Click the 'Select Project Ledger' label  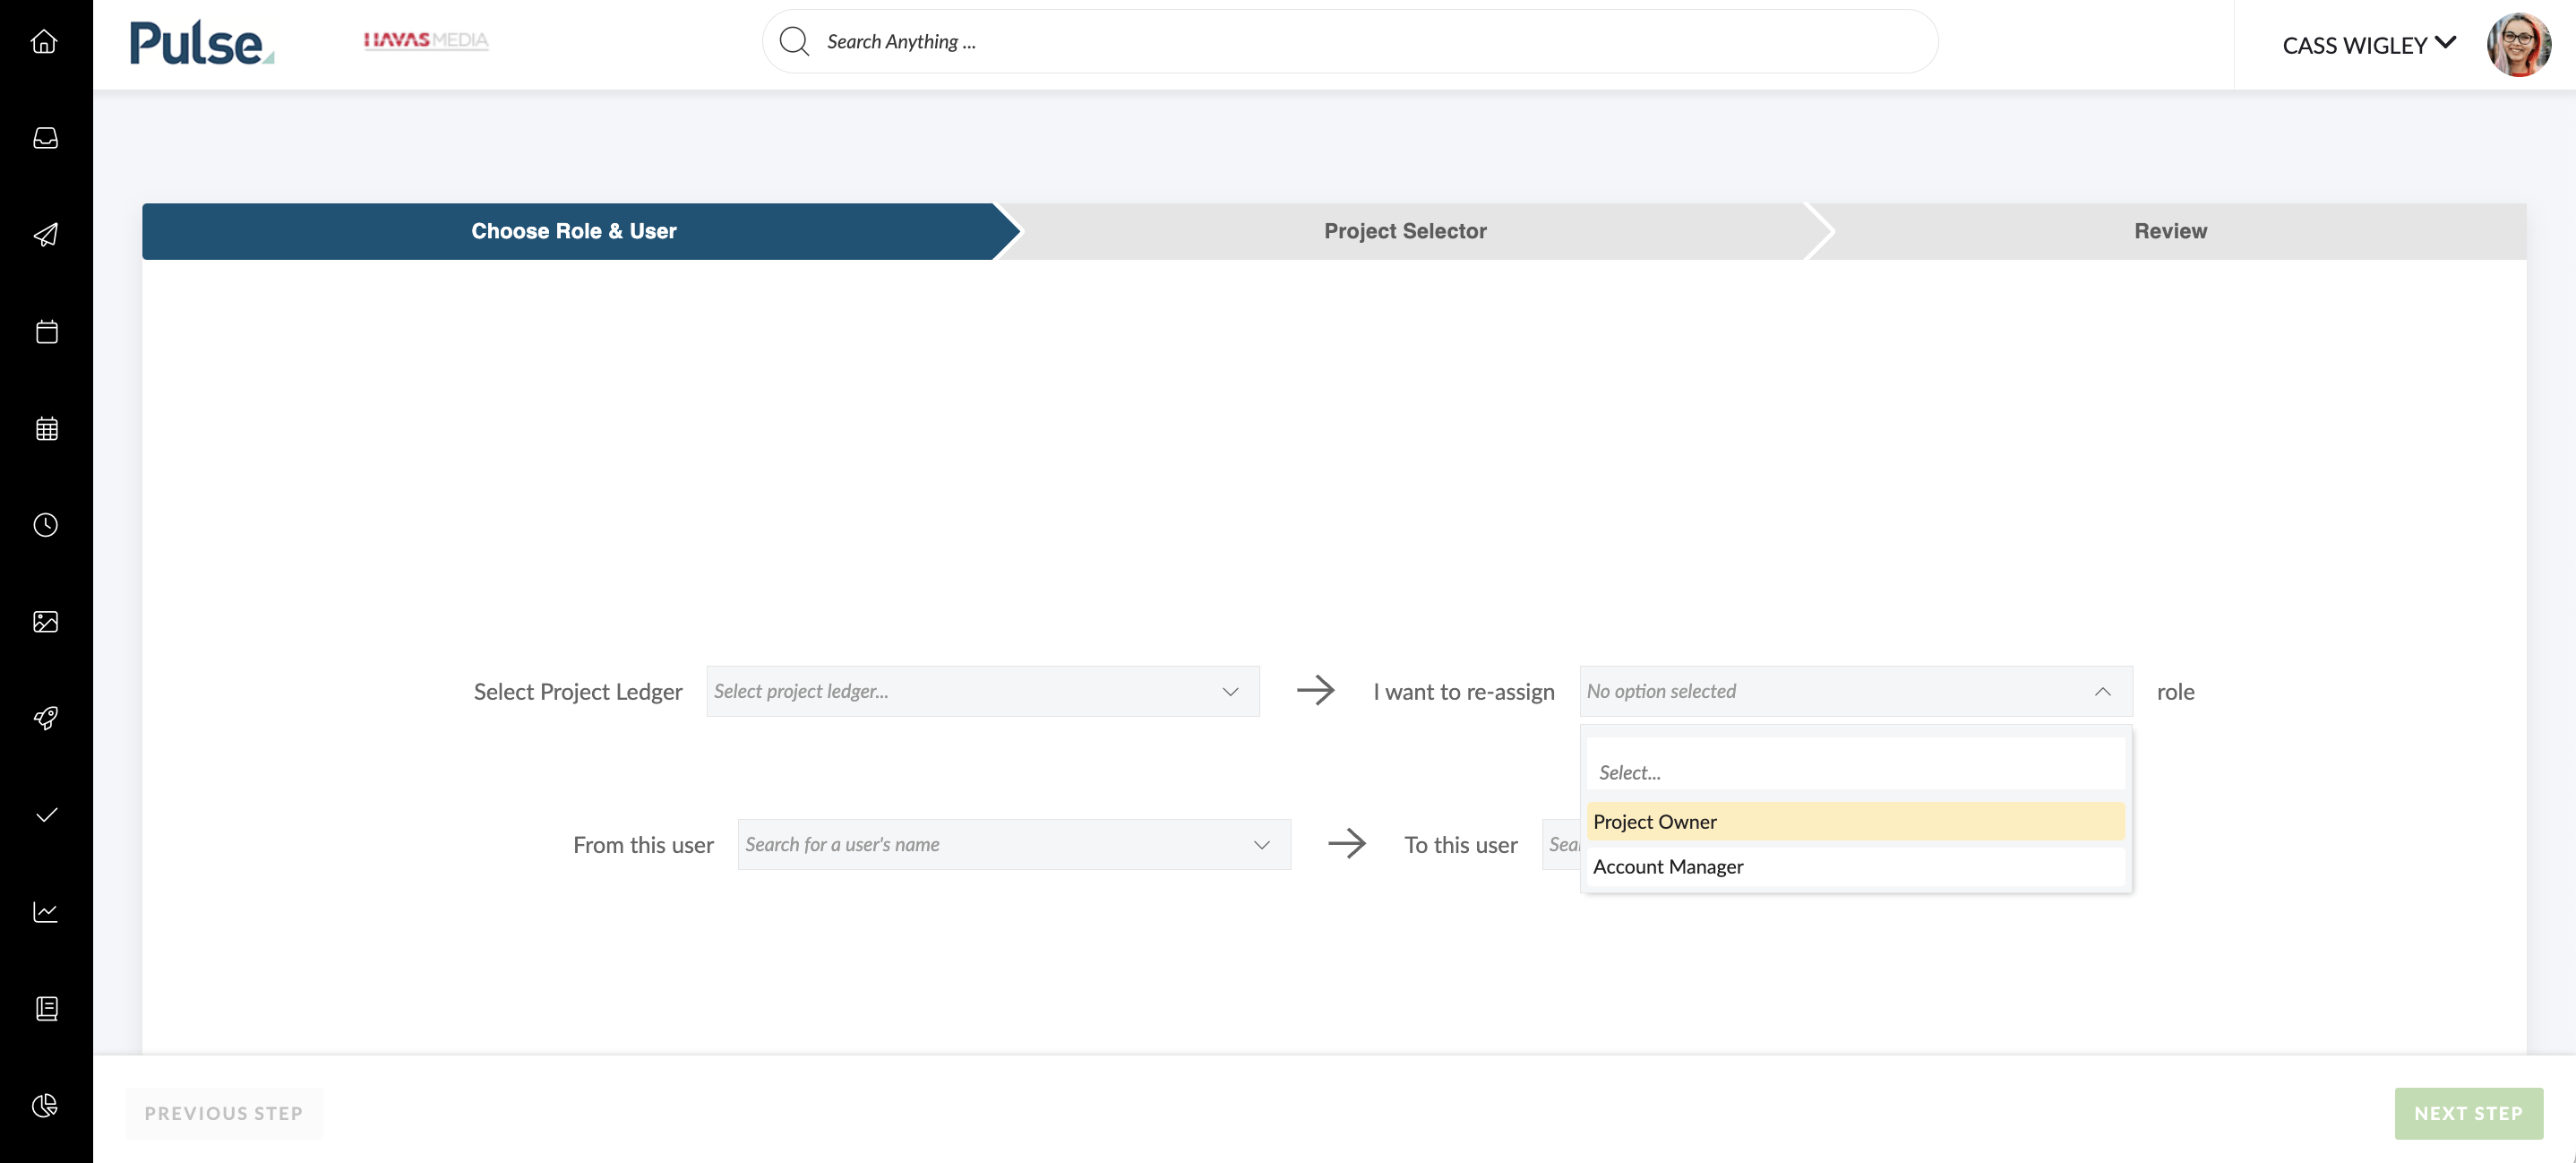point(578,691)
